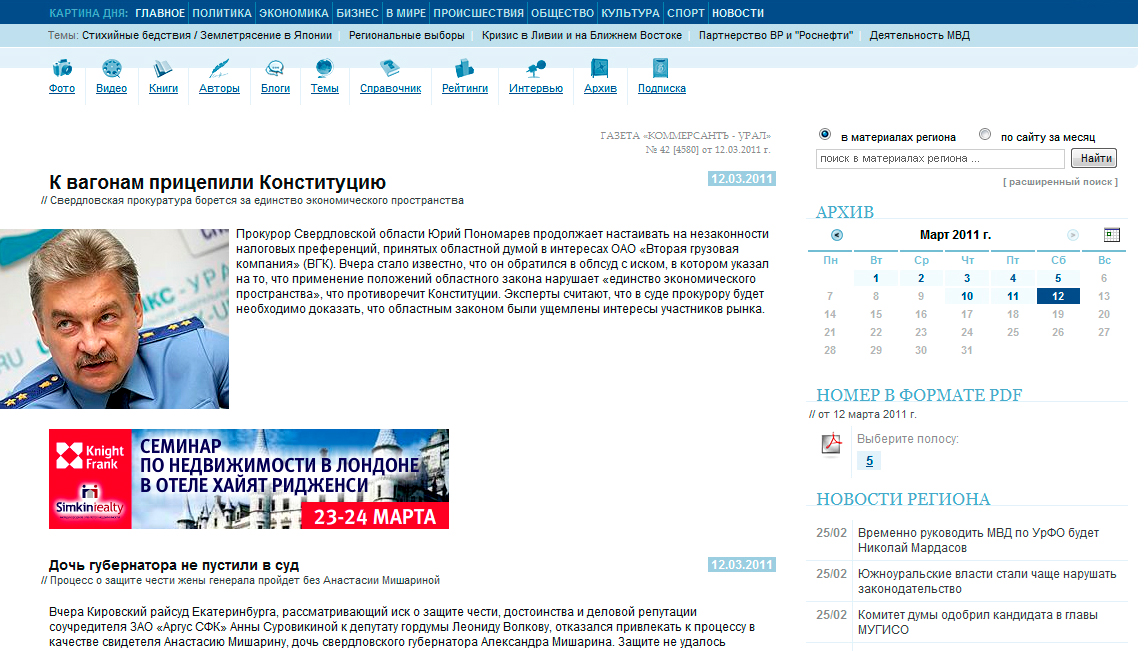Viewport: 1144px width, 651px height.
Task: Select March 2 in archive calendar
Action: 921,278
